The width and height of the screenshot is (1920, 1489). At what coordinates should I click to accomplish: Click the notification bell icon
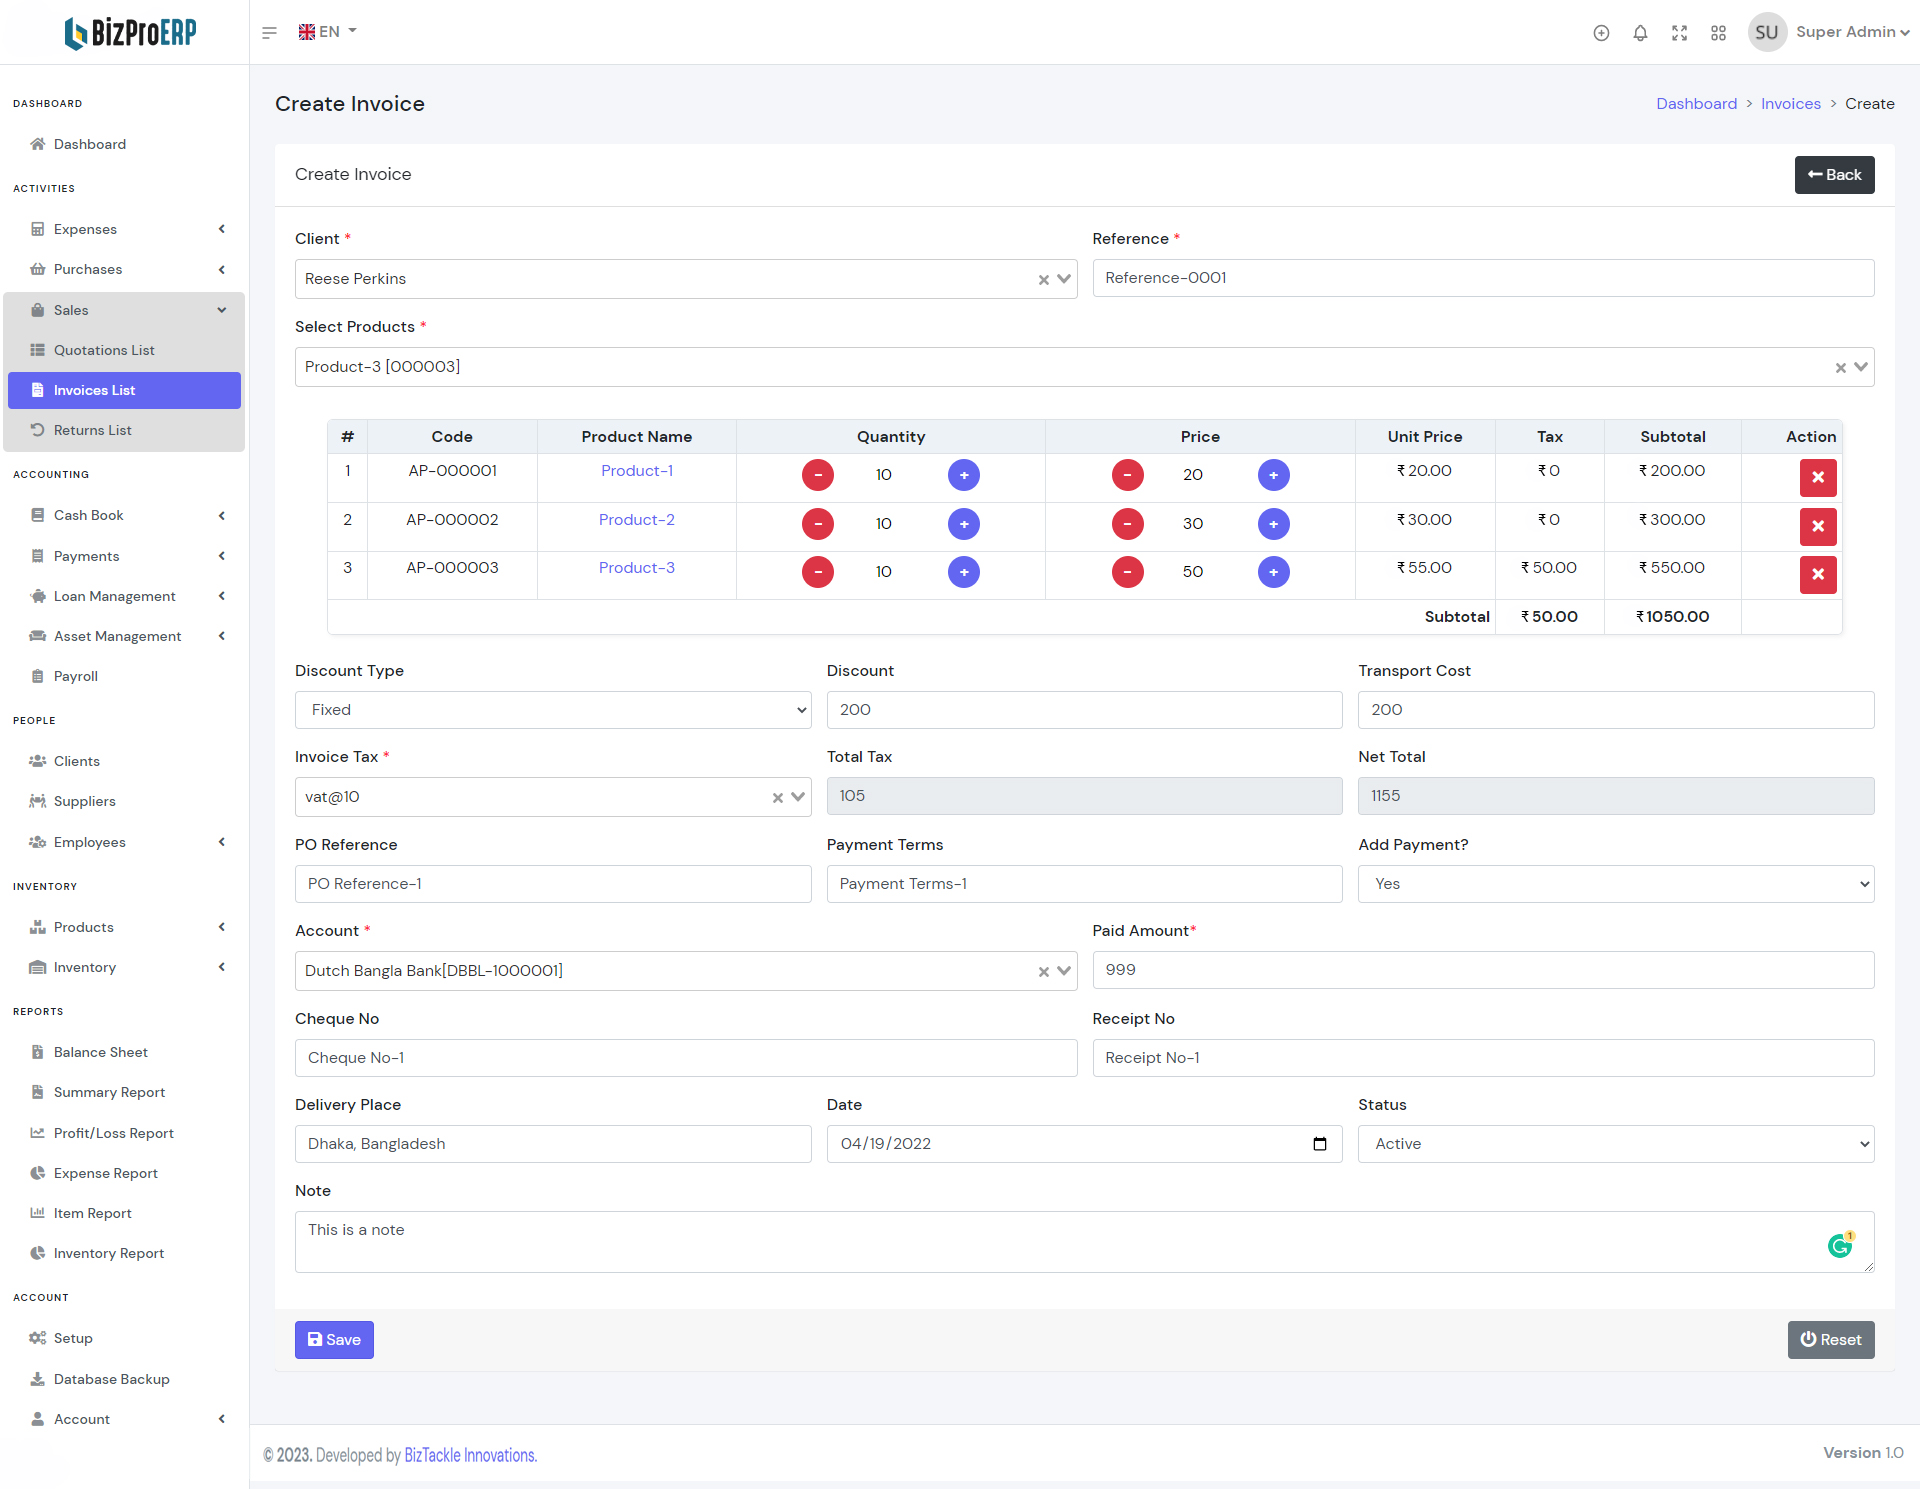tap(1640, 33)
